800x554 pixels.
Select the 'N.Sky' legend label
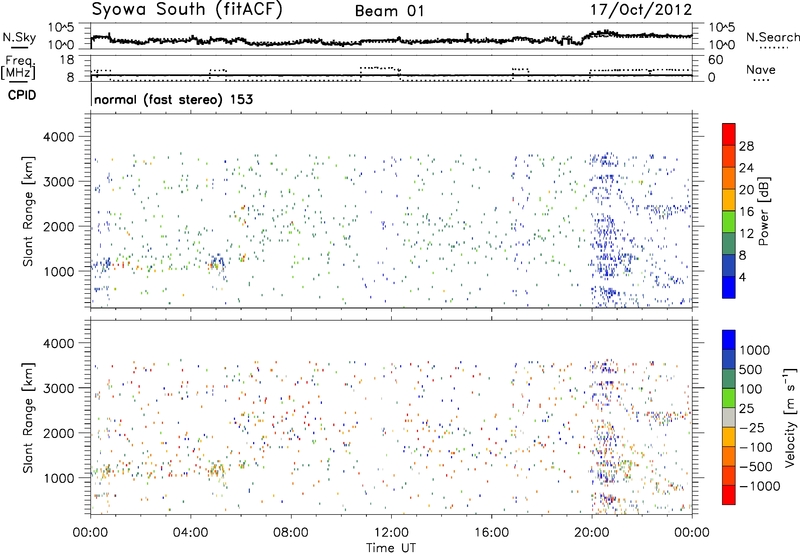tap(19, 37)
